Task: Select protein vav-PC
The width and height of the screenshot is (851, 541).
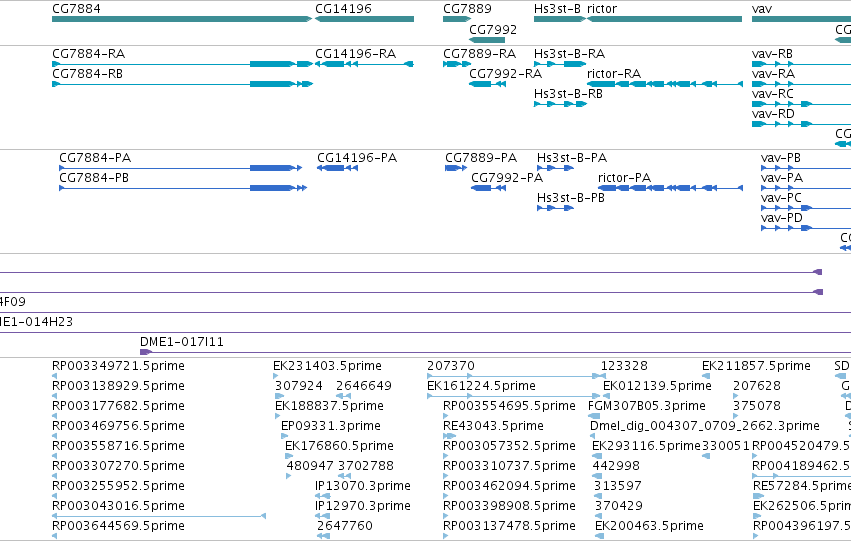Action: 806,208
